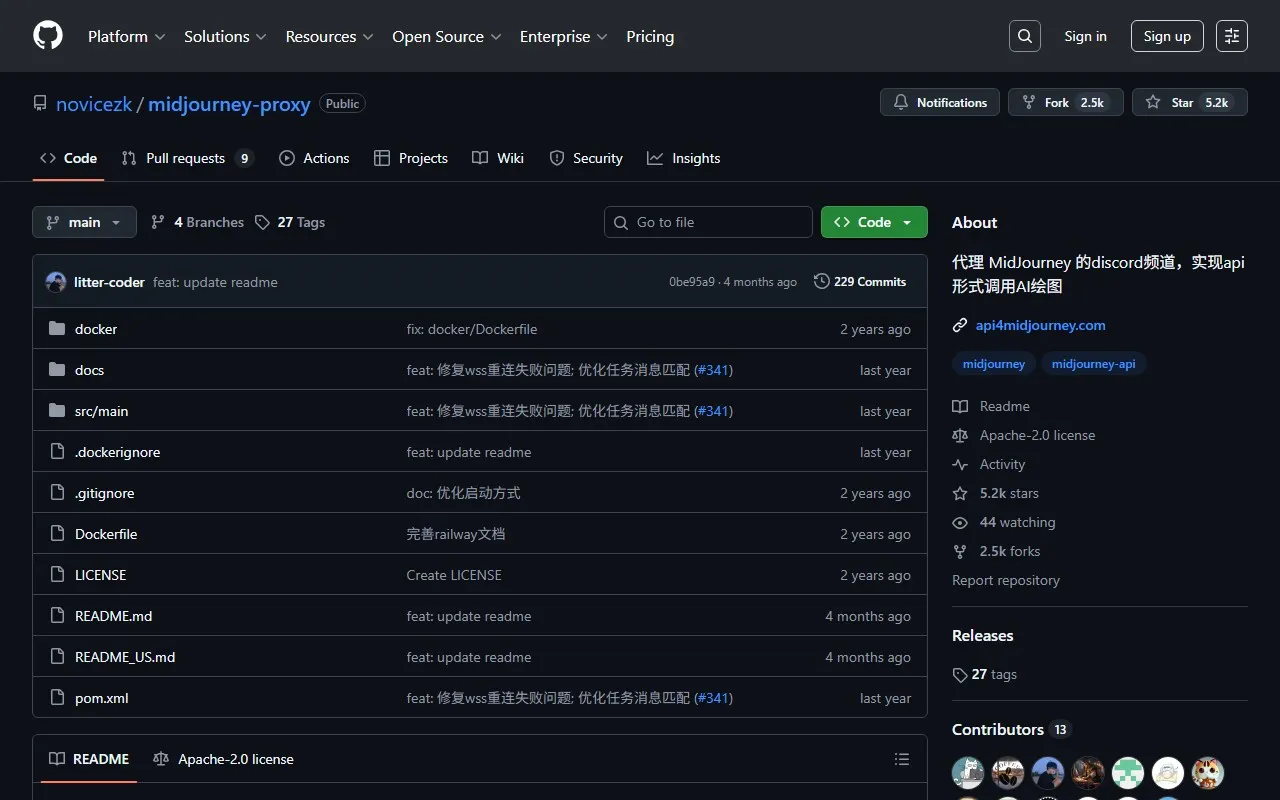The width and height of the screenshot is (1280, 800).
Task: Expand the green Code dropdown
Action: pos(873,222)
